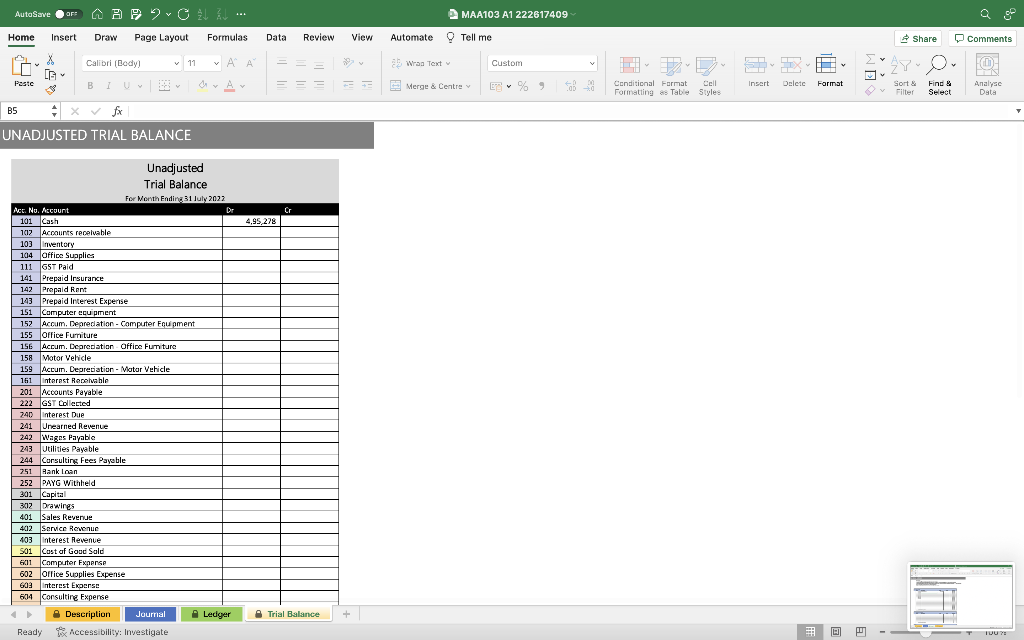Click the Format Painter brush icon
Viewport: 1024px width, 640px height.
pos(50,89)
